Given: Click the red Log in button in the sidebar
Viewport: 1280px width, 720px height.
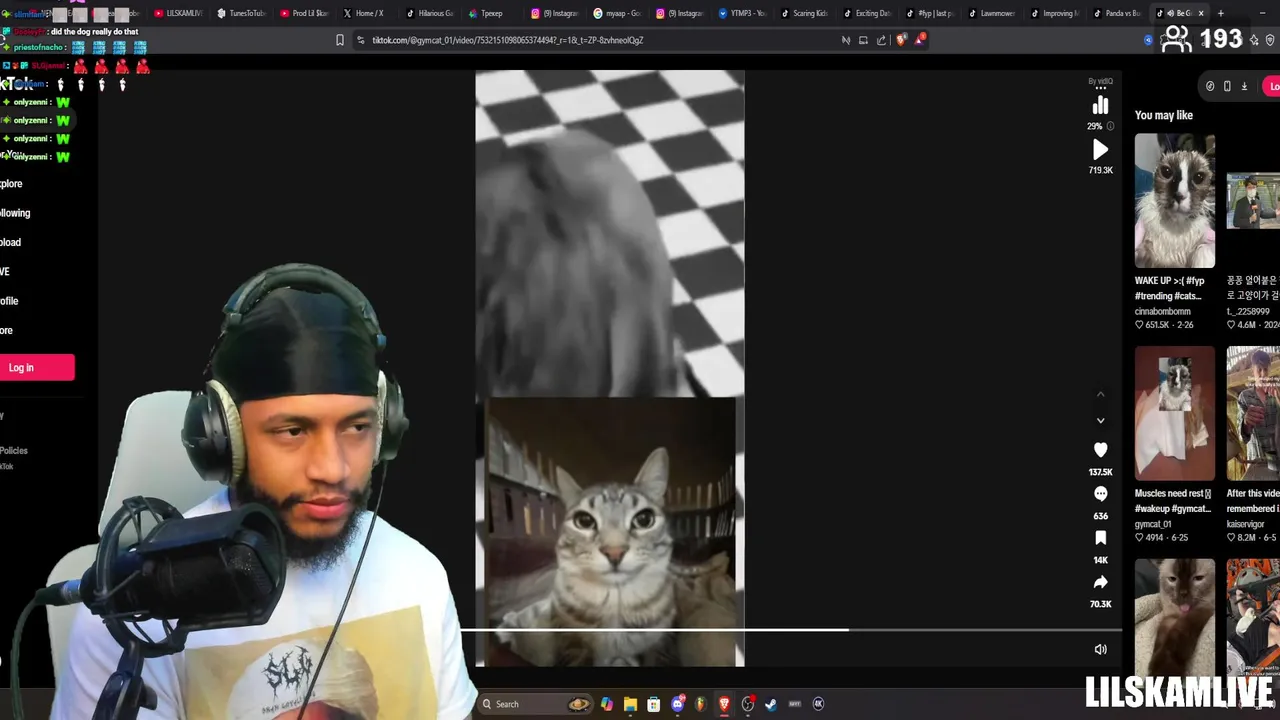Looking at the screenshot, I should pos(35,367).
